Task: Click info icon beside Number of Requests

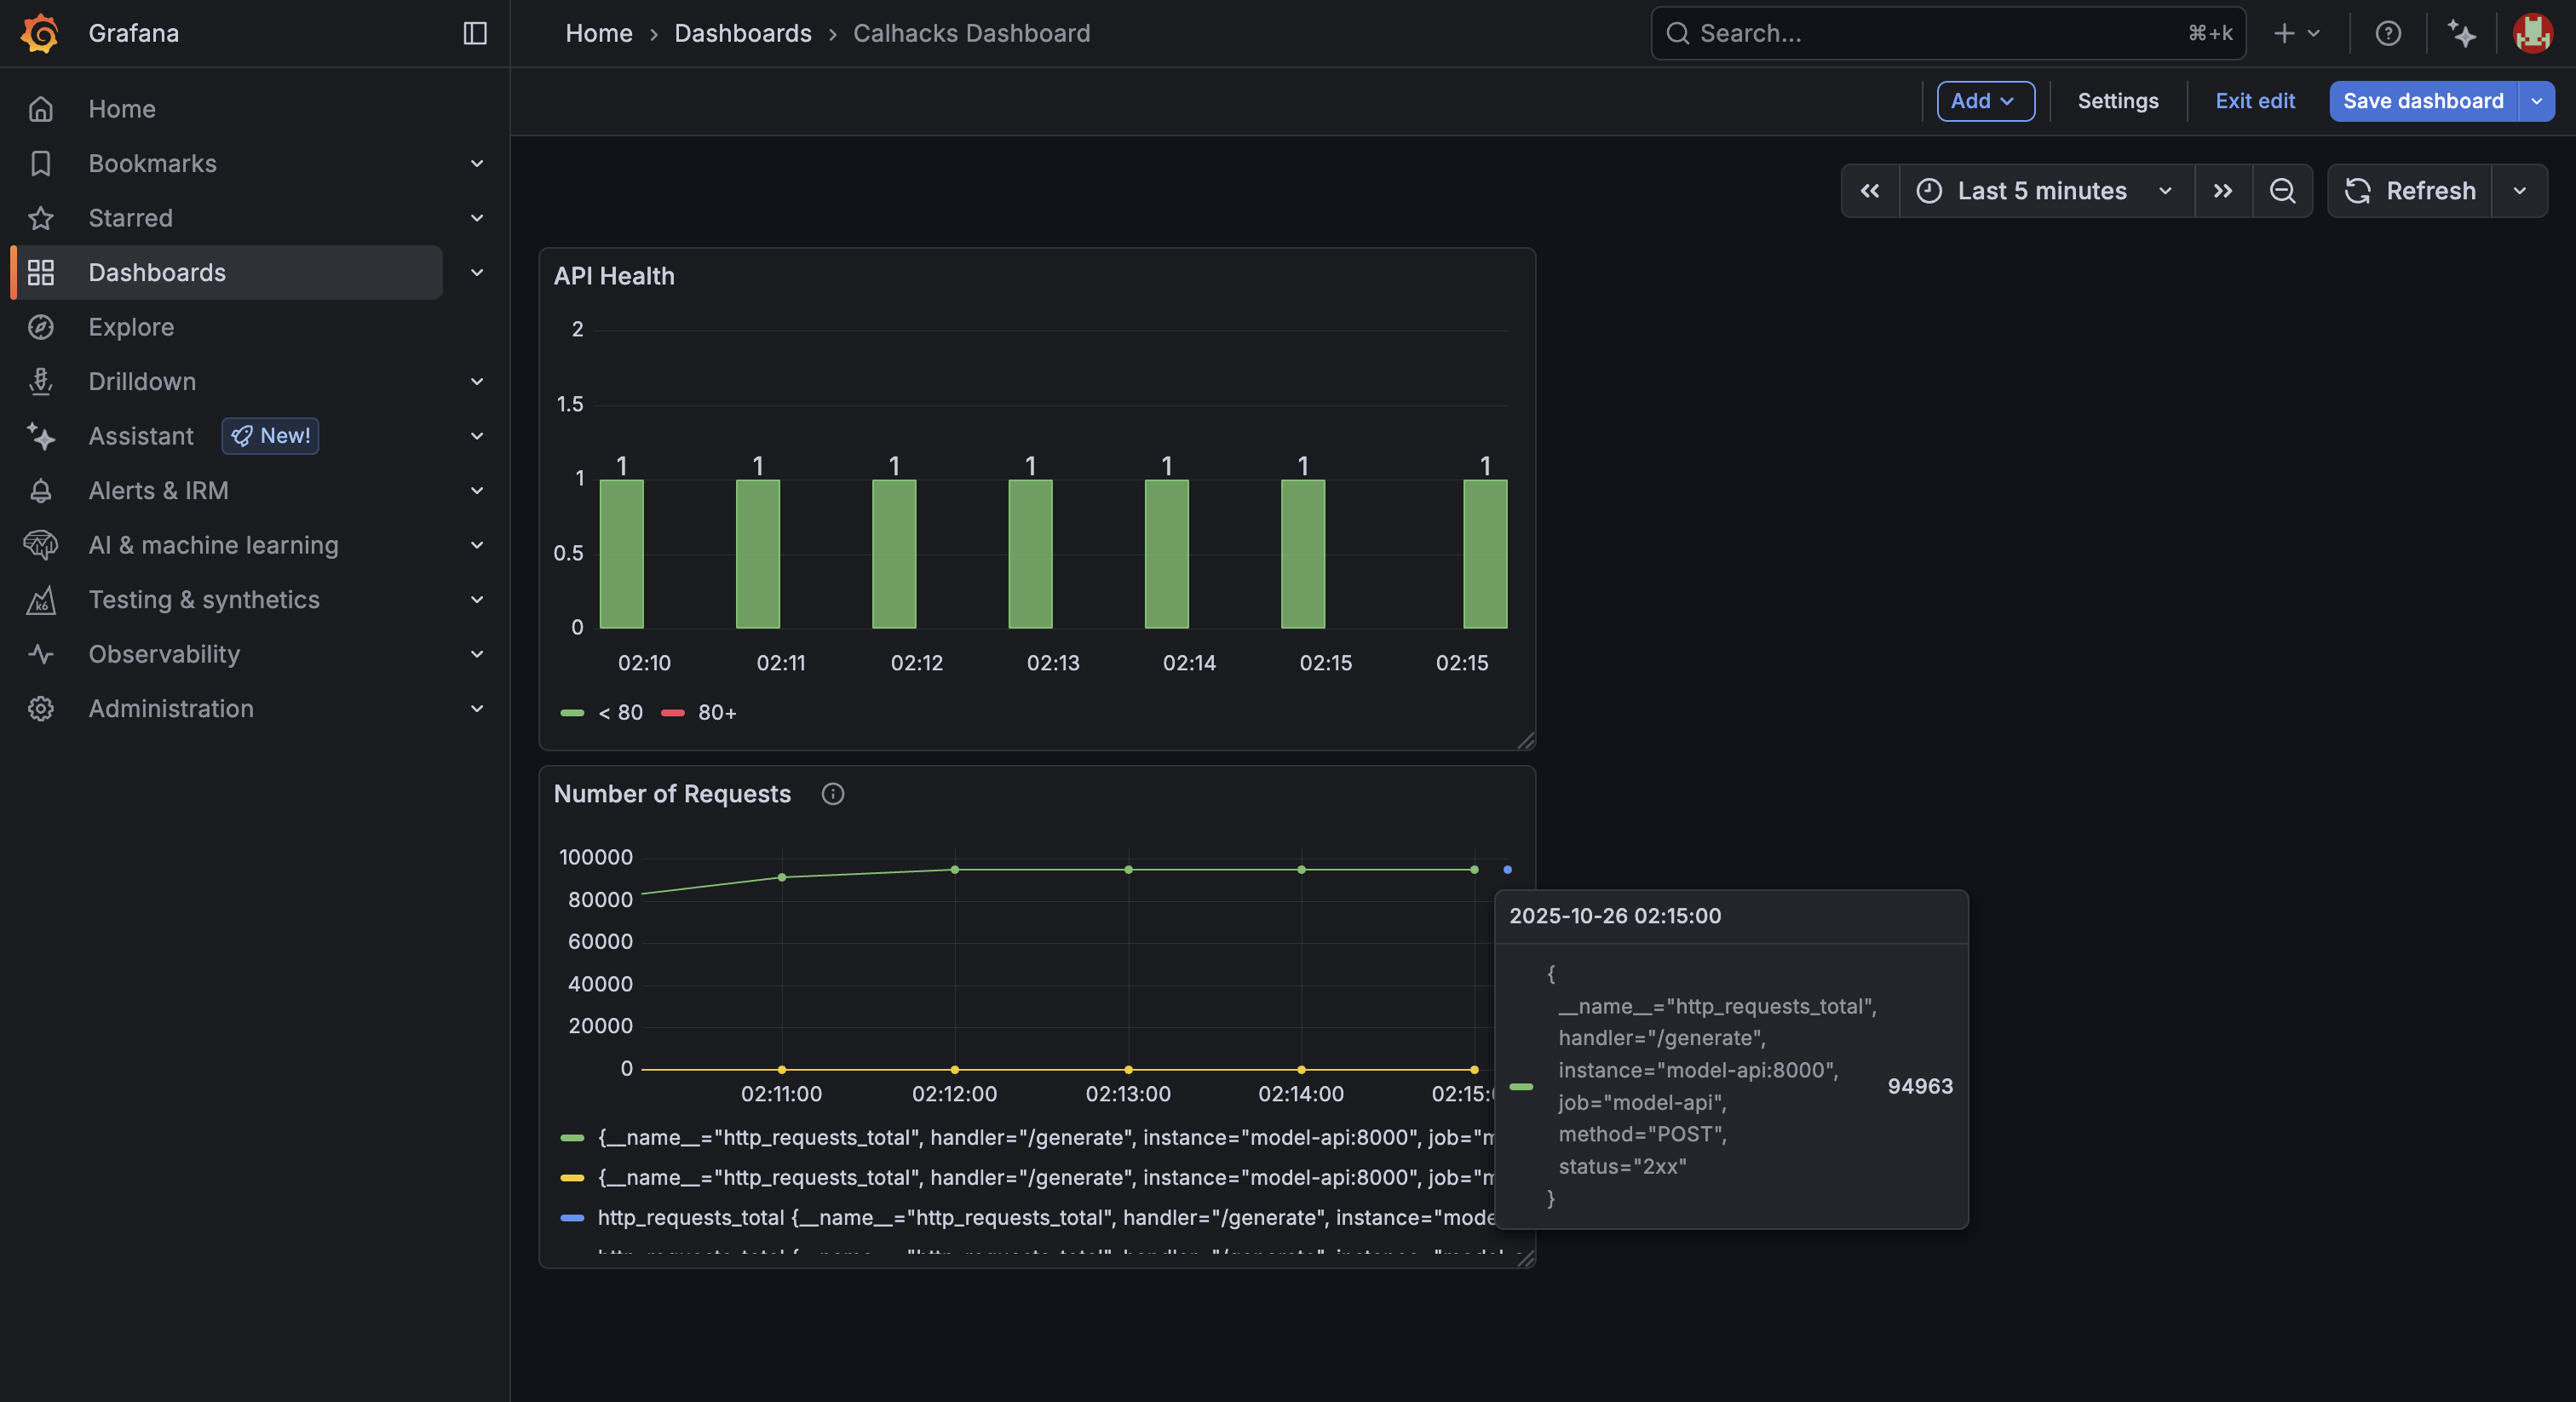Action: (x=832, y=794)
